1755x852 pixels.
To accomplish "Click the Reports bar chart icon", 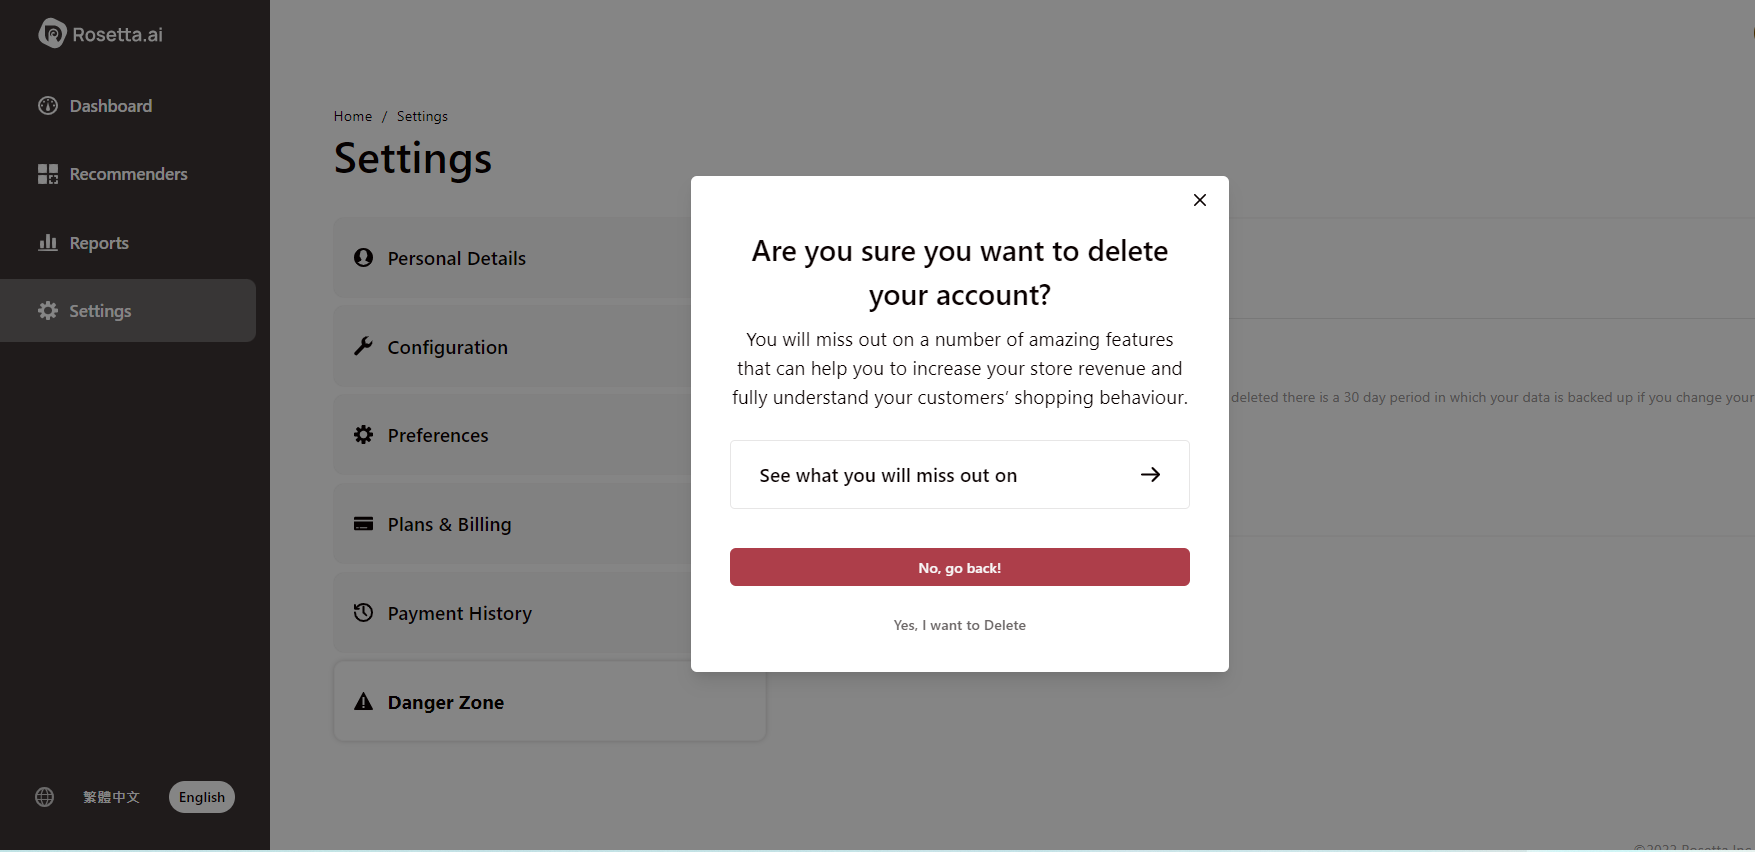I will click(x=48, y=242).
